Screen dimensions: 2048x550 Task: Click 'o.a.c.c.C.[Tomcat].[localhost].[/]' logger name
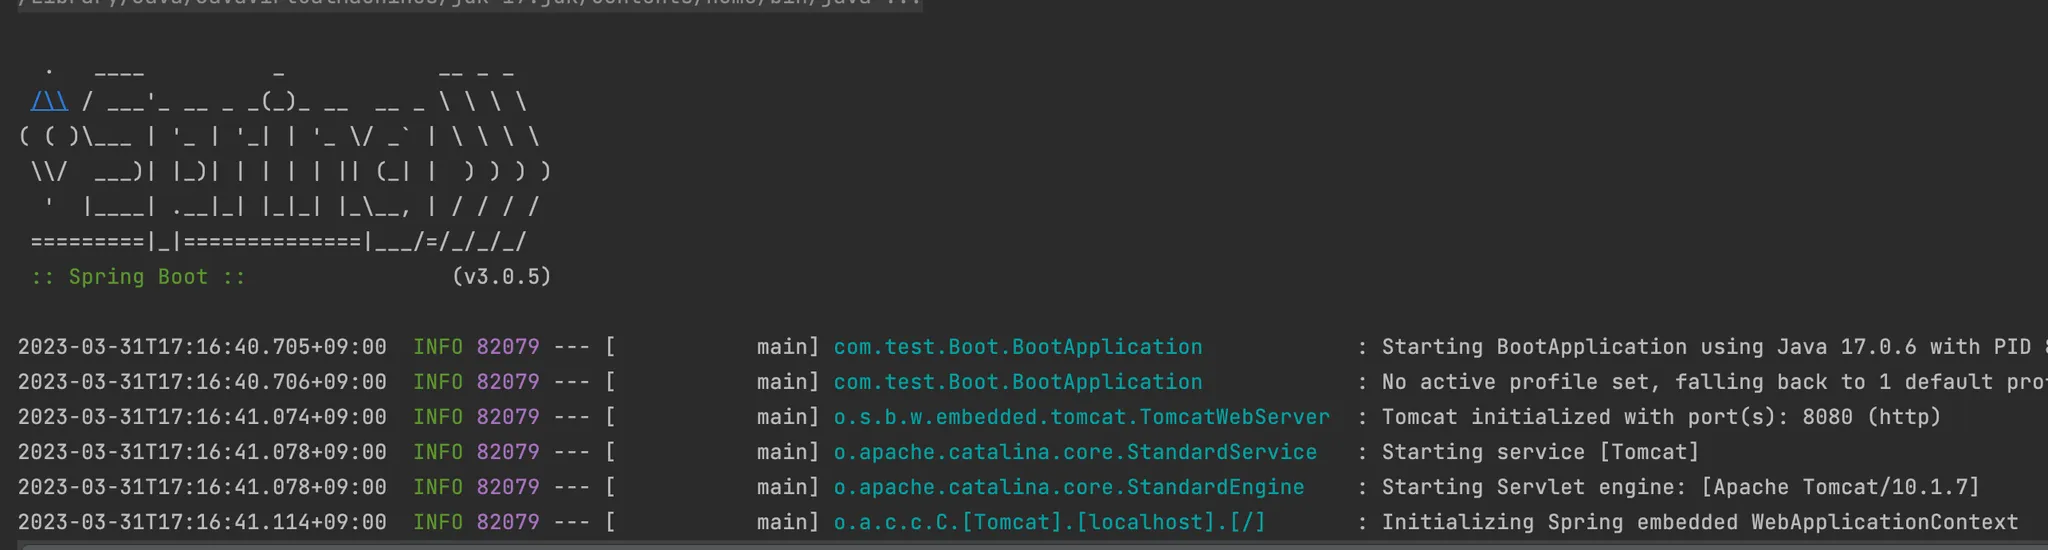[1050, 522]
